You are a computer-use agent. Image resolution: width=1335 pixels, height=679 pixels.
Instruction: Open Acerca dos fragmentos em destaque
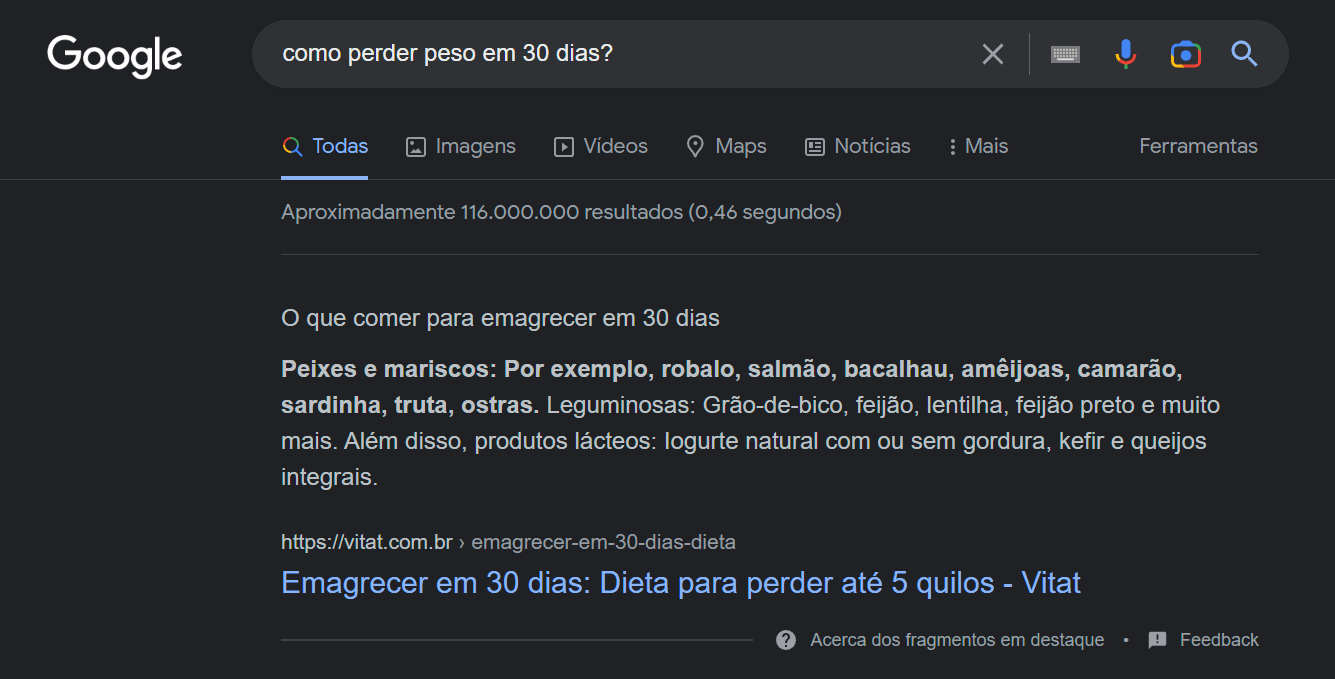click(x=957, y=640)
